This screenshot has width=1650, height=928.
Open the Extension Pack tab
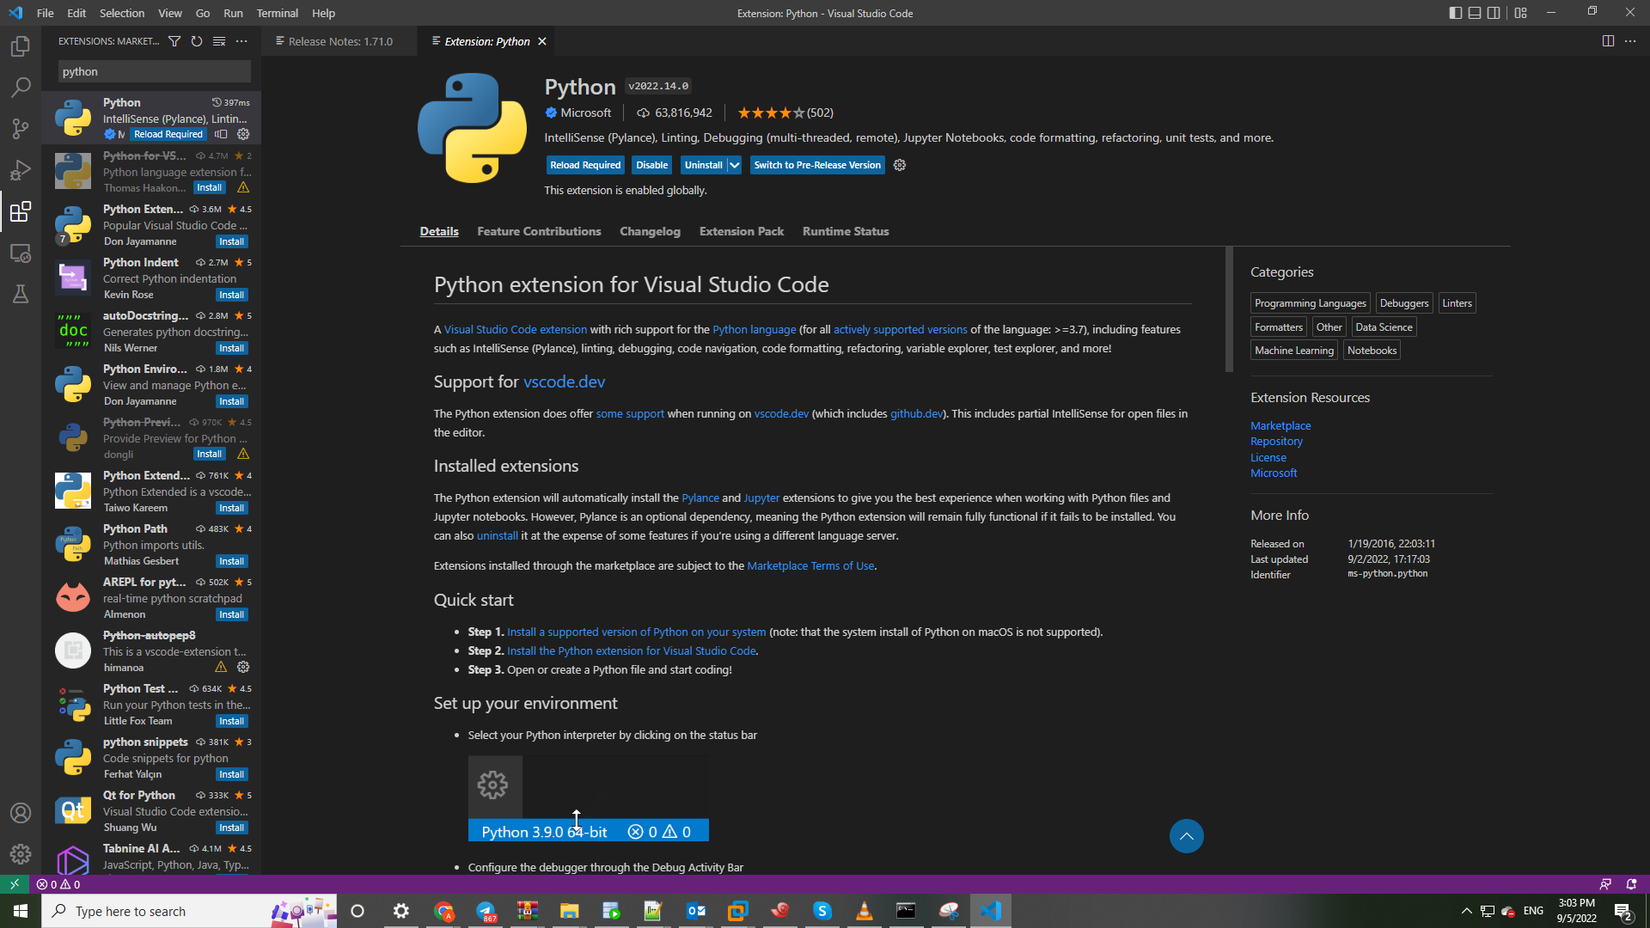tap(741, 231)
